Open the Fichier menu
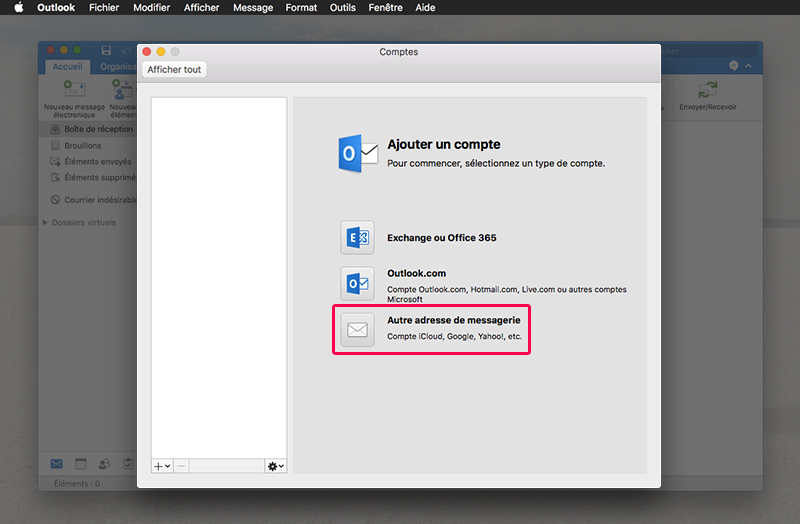Screen dimensions: 800x524 coord(104,8)
